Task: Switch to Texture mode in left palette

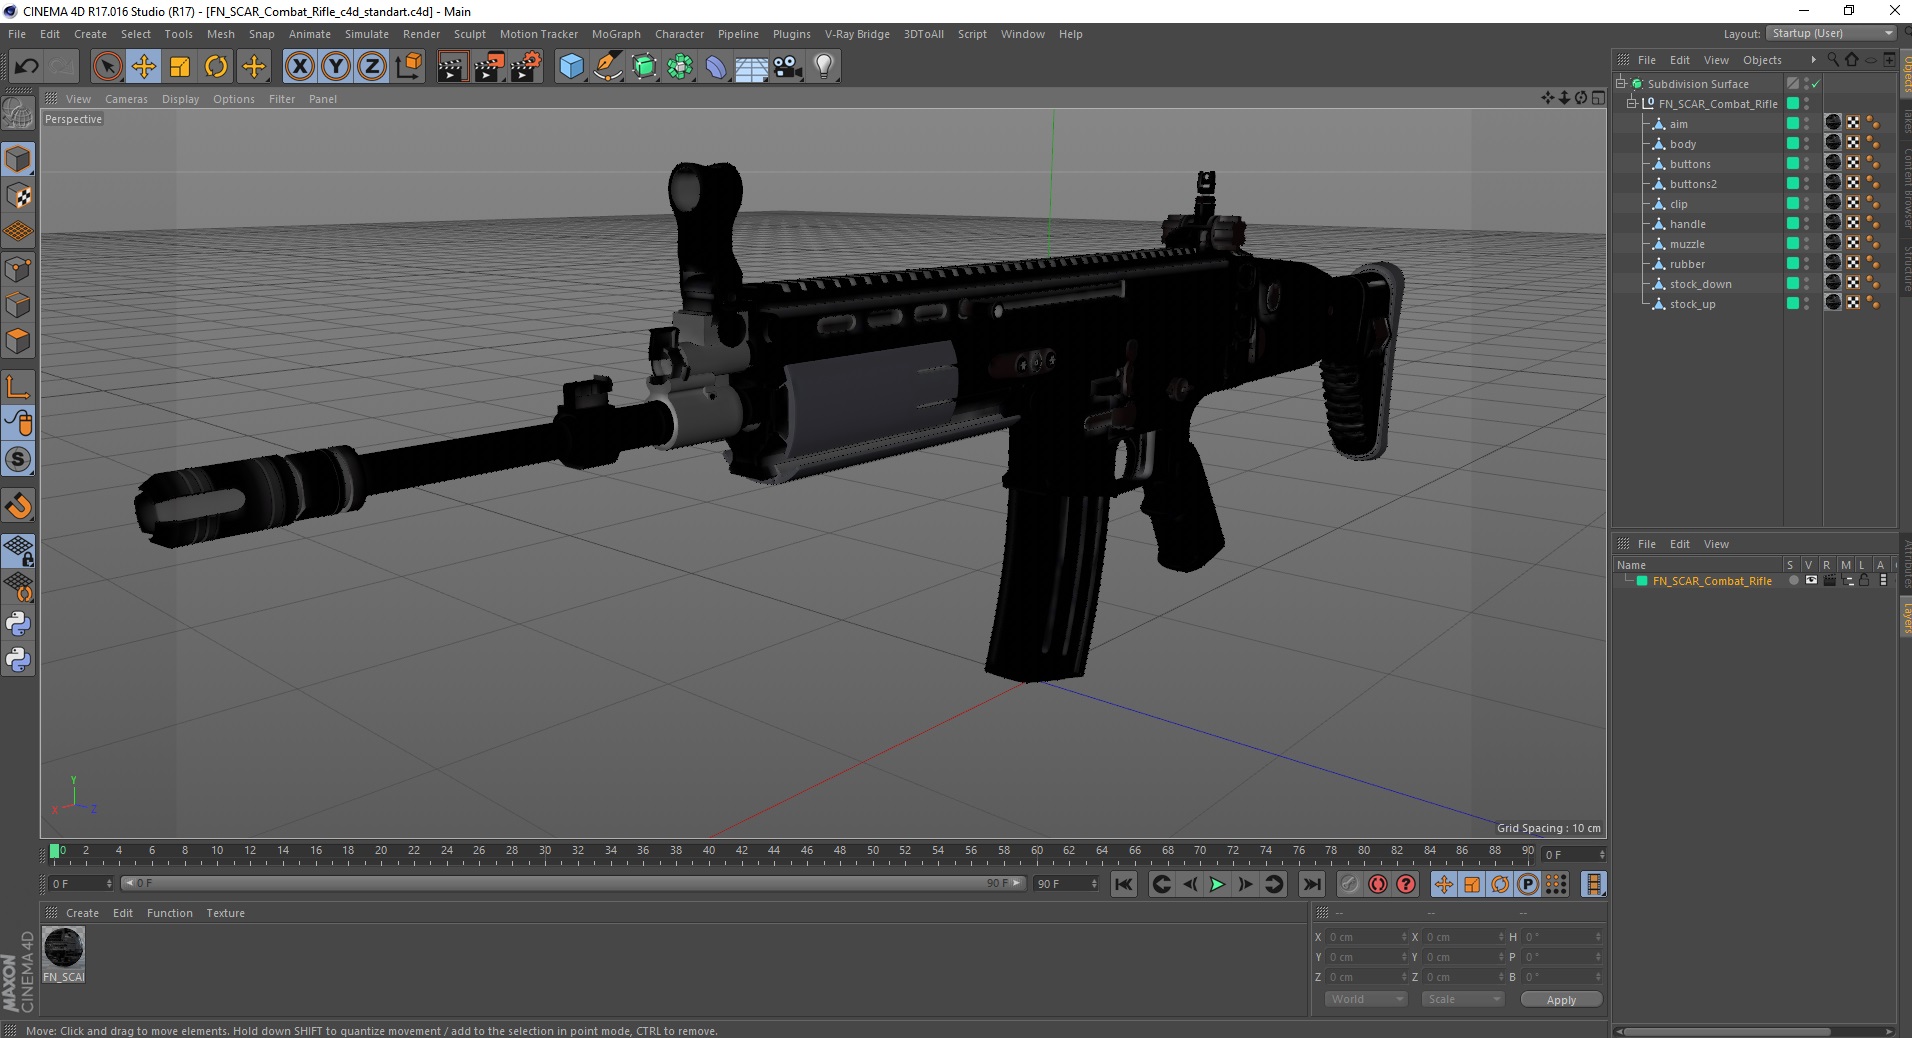Action: point(18,196)
